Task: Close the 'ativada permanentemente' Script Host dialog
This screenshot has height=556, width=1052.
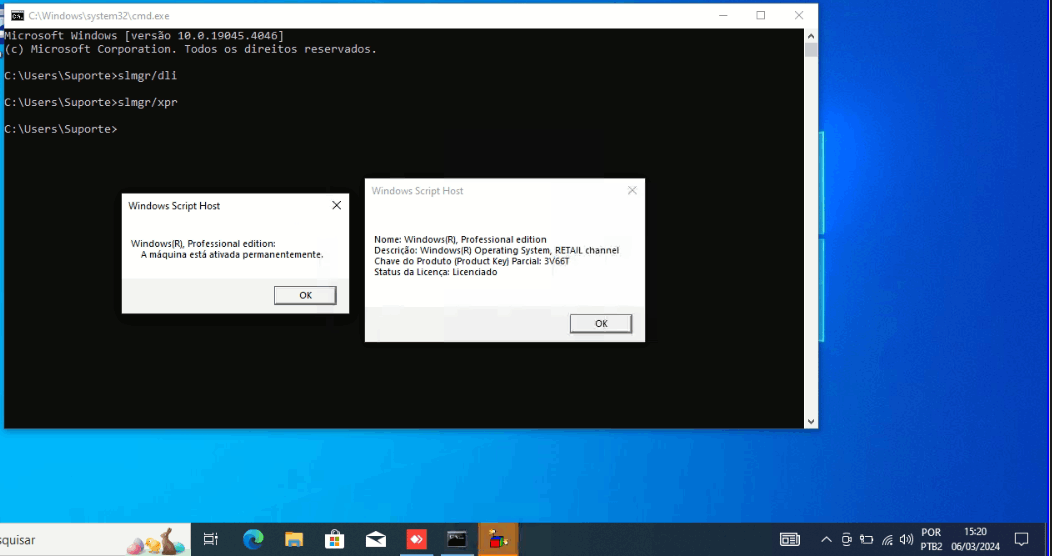Action: click(337, 205)
